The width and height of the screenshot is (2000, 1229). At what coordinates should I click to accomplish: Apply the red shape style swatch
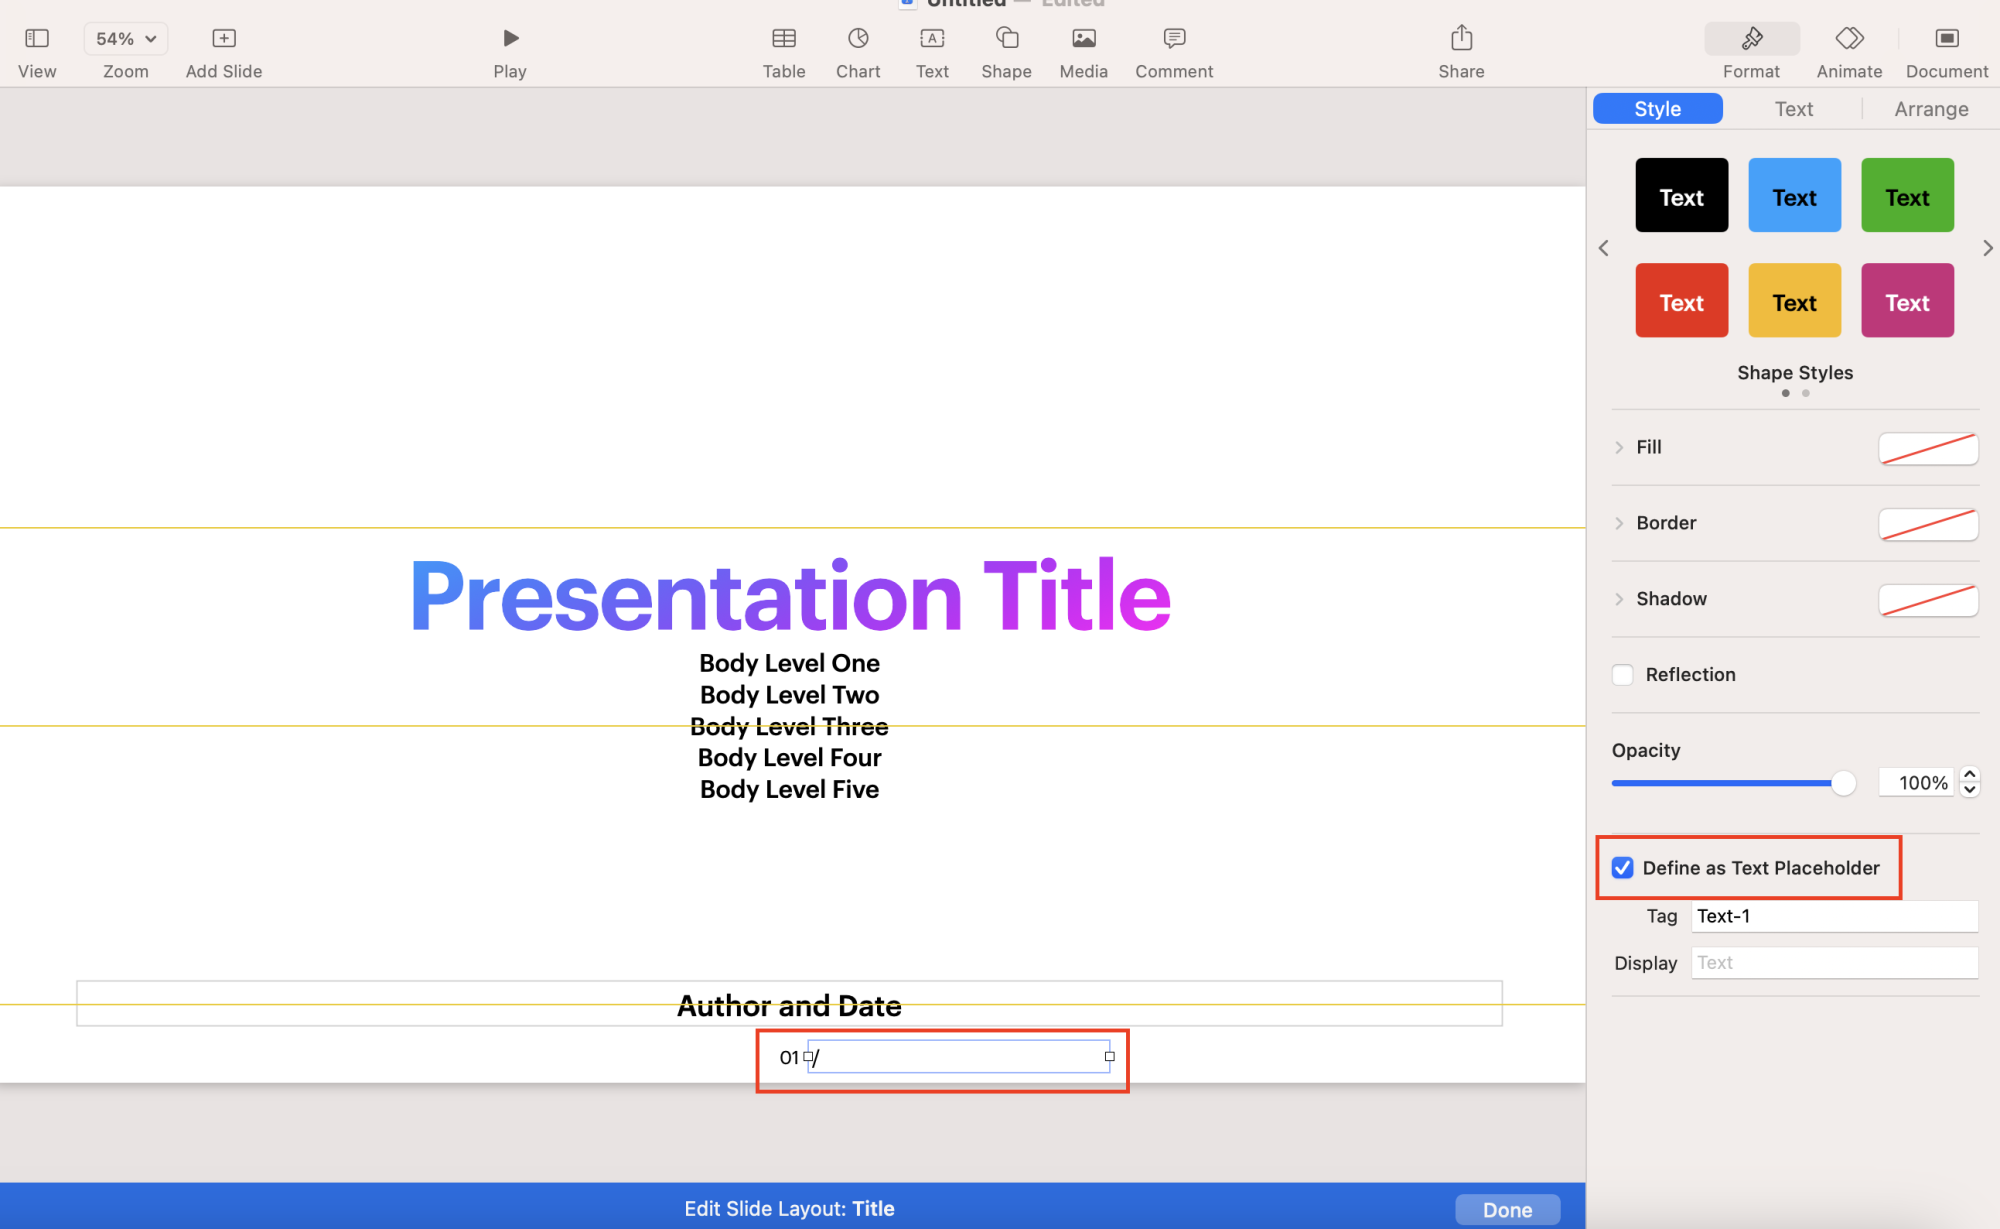[1681, 300]
